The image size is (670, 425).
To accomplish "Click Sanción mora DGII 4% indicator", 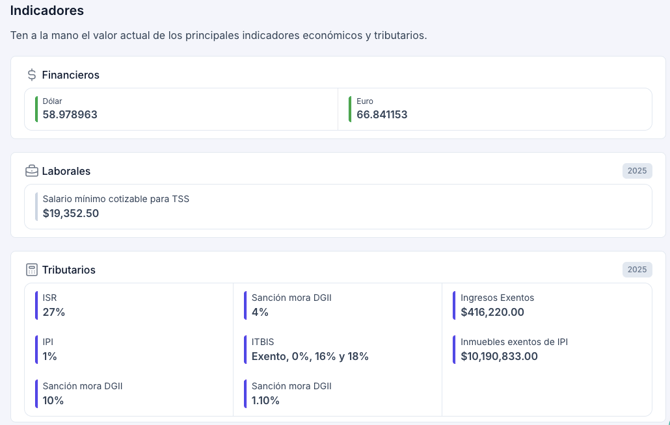I will (x=291, y=305).
